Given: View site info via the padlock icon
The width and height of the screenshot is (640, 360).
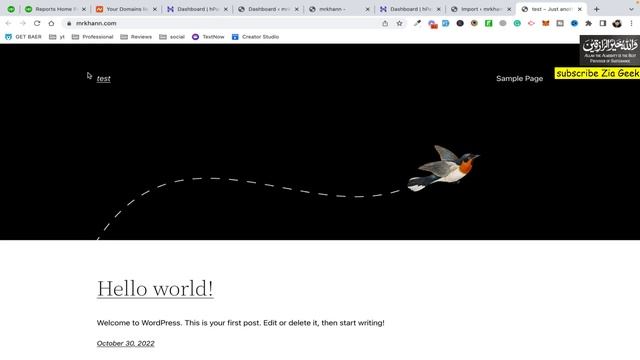Looking at the screenshot, I should tap(69, 23).
